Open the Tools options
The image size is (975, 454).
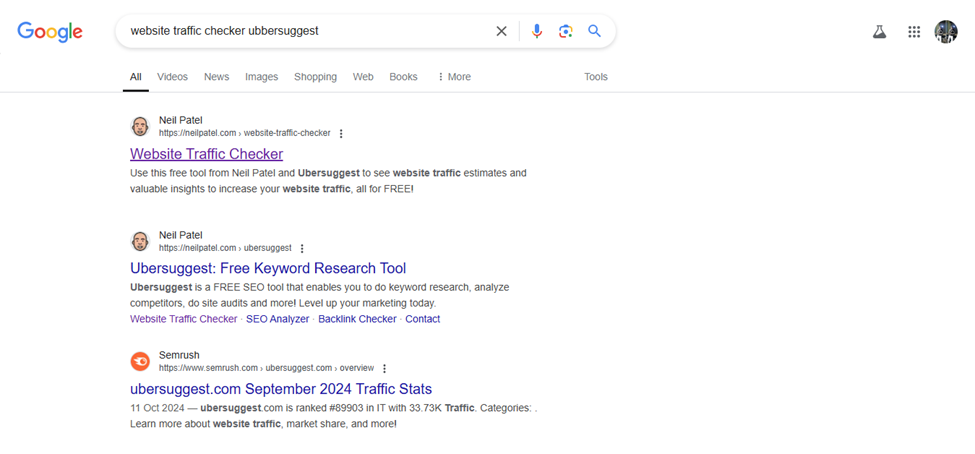[x=596, y=77]
